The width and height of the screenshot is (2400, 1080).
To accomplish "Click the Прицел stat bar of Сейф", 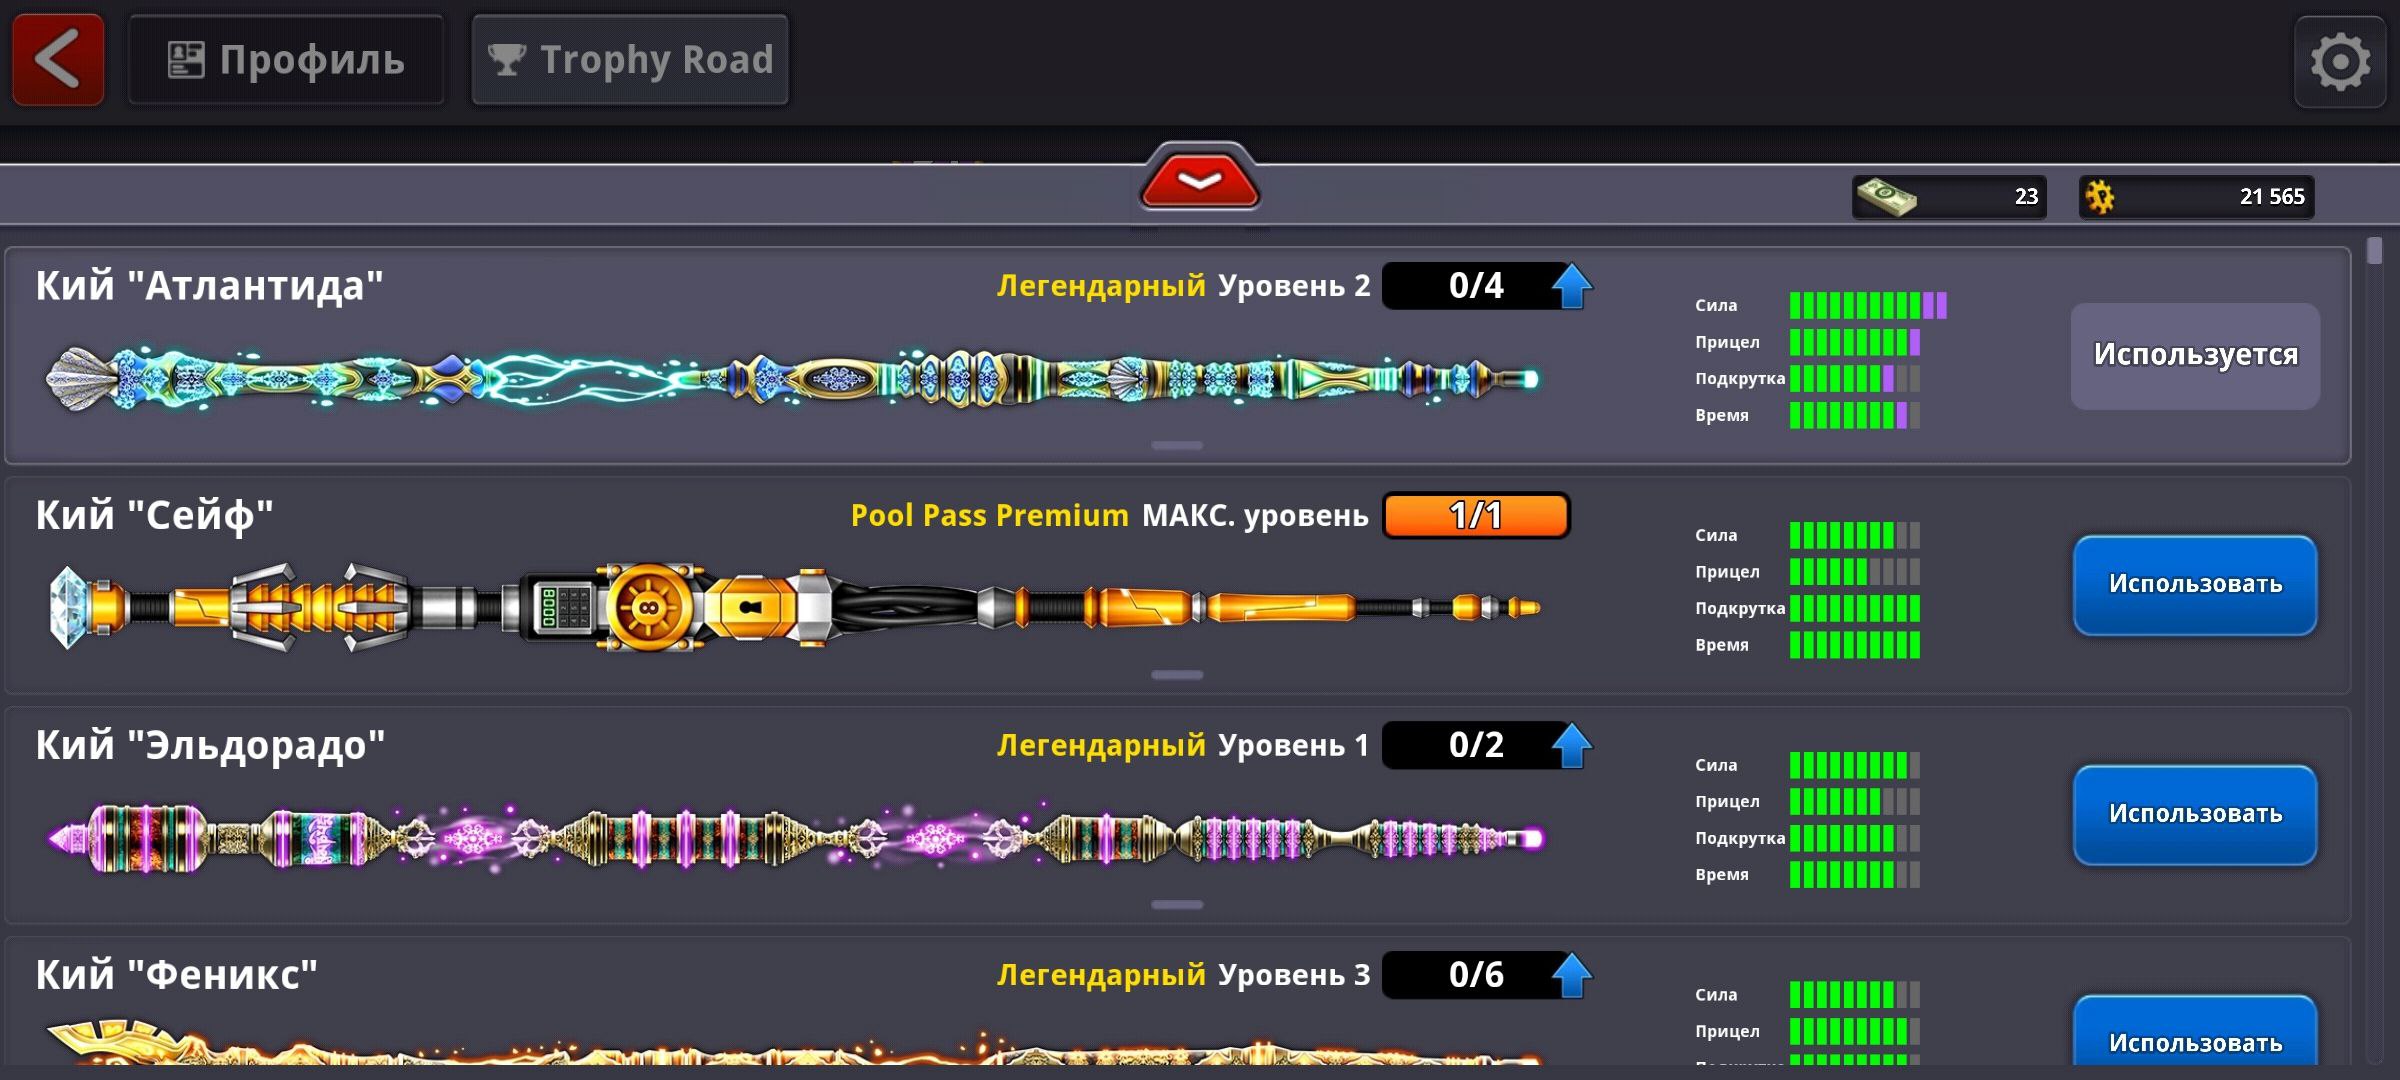I will tap(1855, 572).
